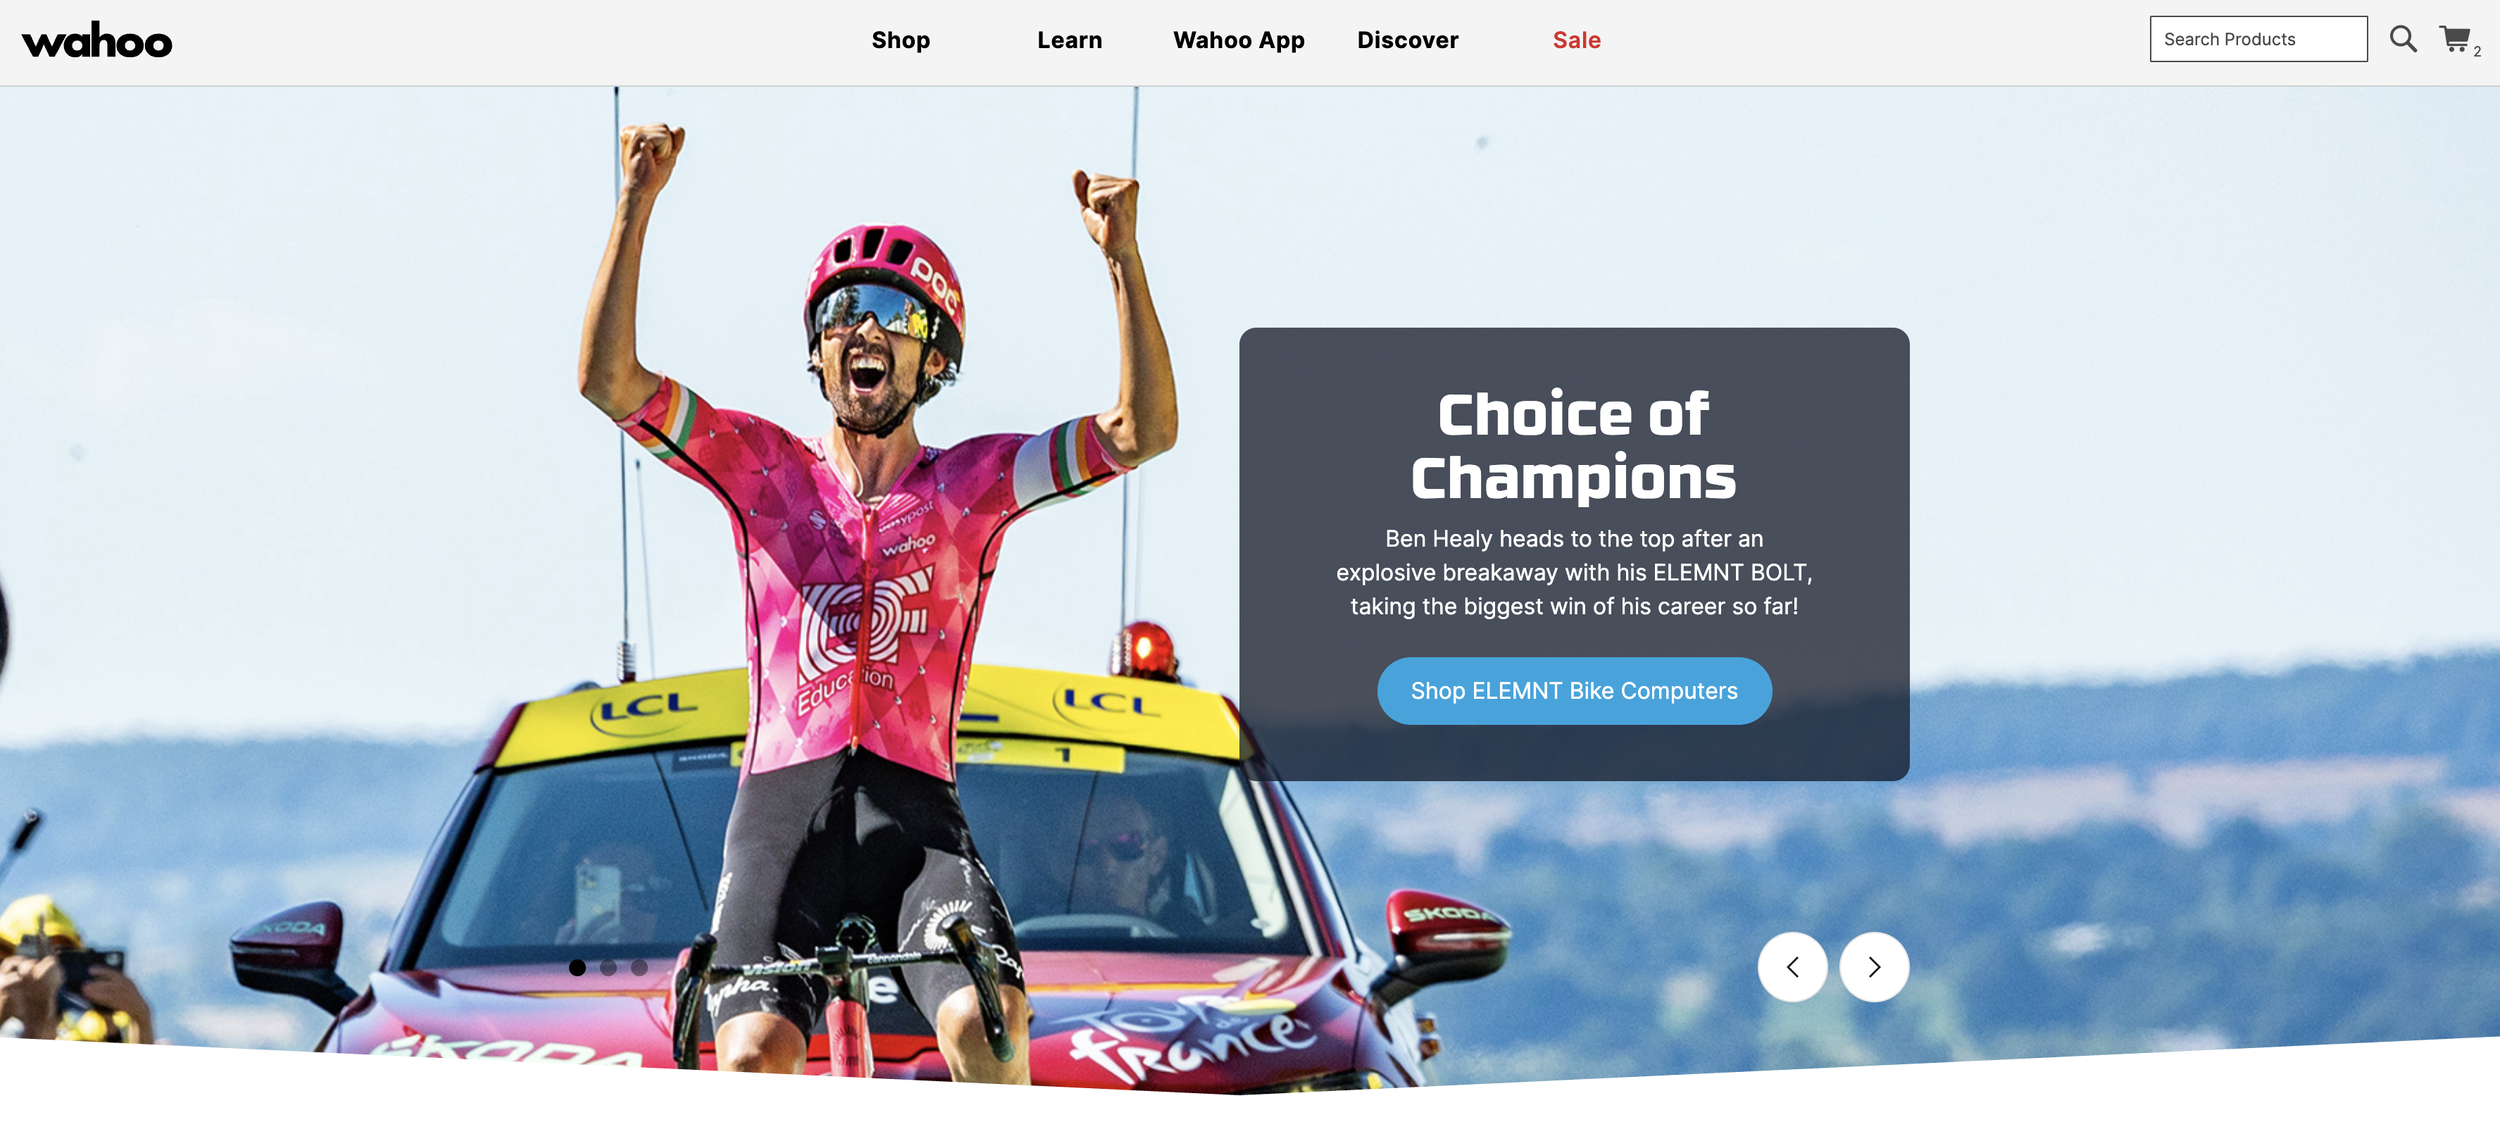Select the first carousel dot
Viewport: 2500px width, 1137px height.
pyautogui.click(x=577, y=968)
